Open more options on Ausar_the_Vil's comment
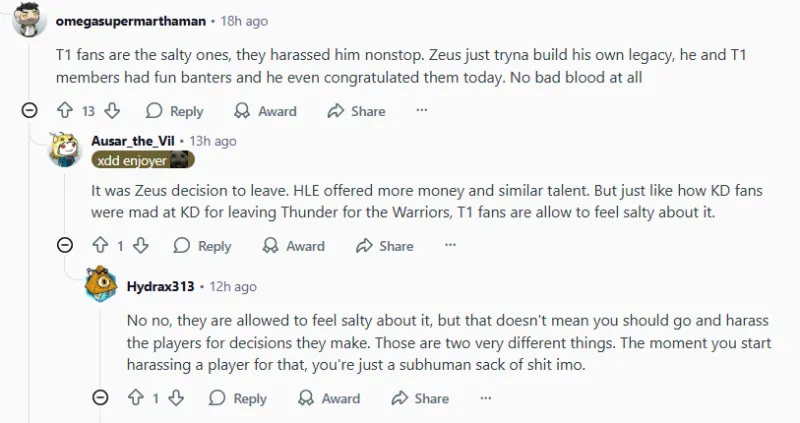Viewport: 800px width, 423px height. pos(450,245)
